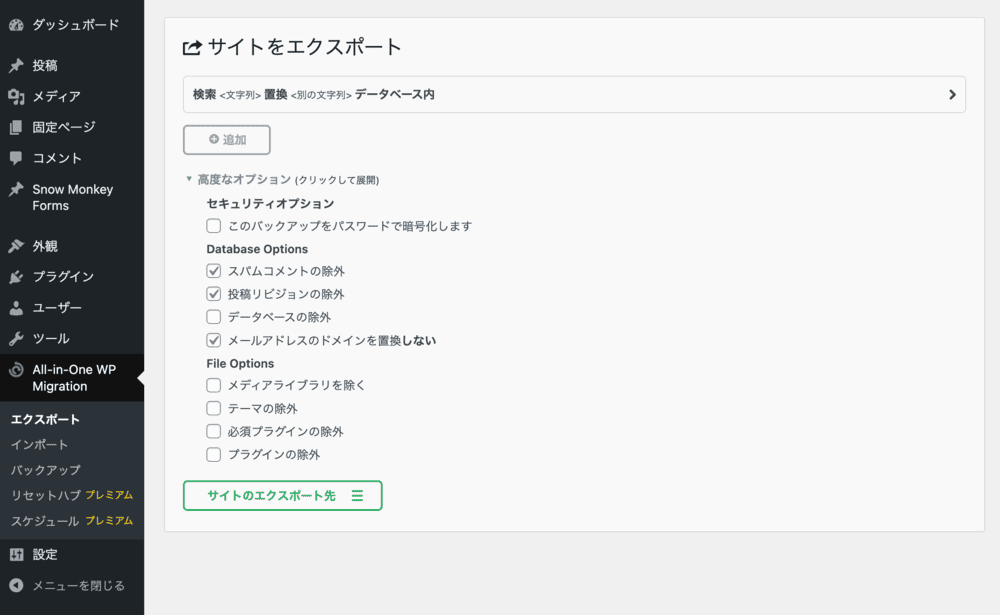Click the サイトのエクスポート先 button
This screenshot has height=615, width=1000.
[283, 495]
